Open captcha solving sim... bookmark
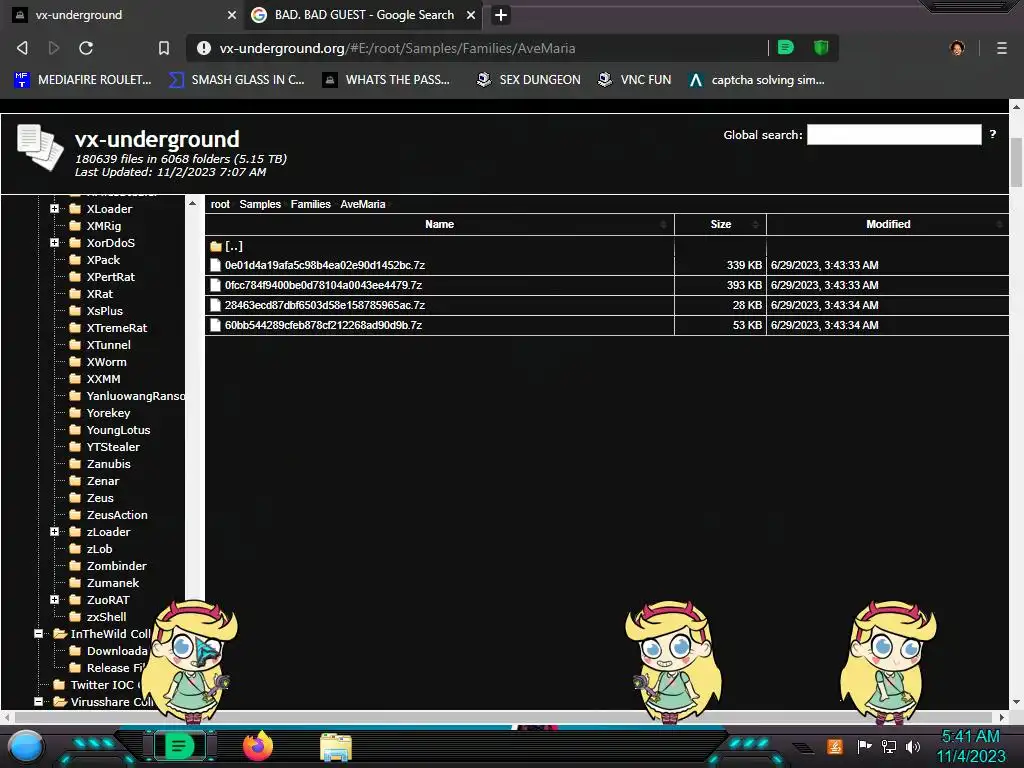 [757, 80]
